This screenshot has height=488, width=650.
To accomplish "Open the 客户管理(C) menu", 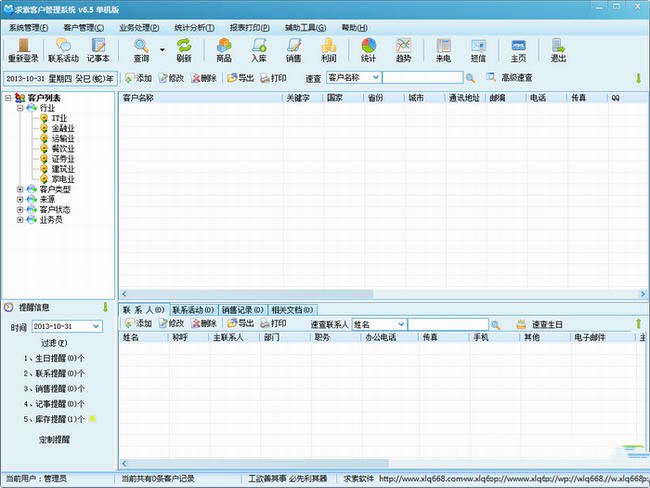I will pyautogui.click(x=83, y=28).
